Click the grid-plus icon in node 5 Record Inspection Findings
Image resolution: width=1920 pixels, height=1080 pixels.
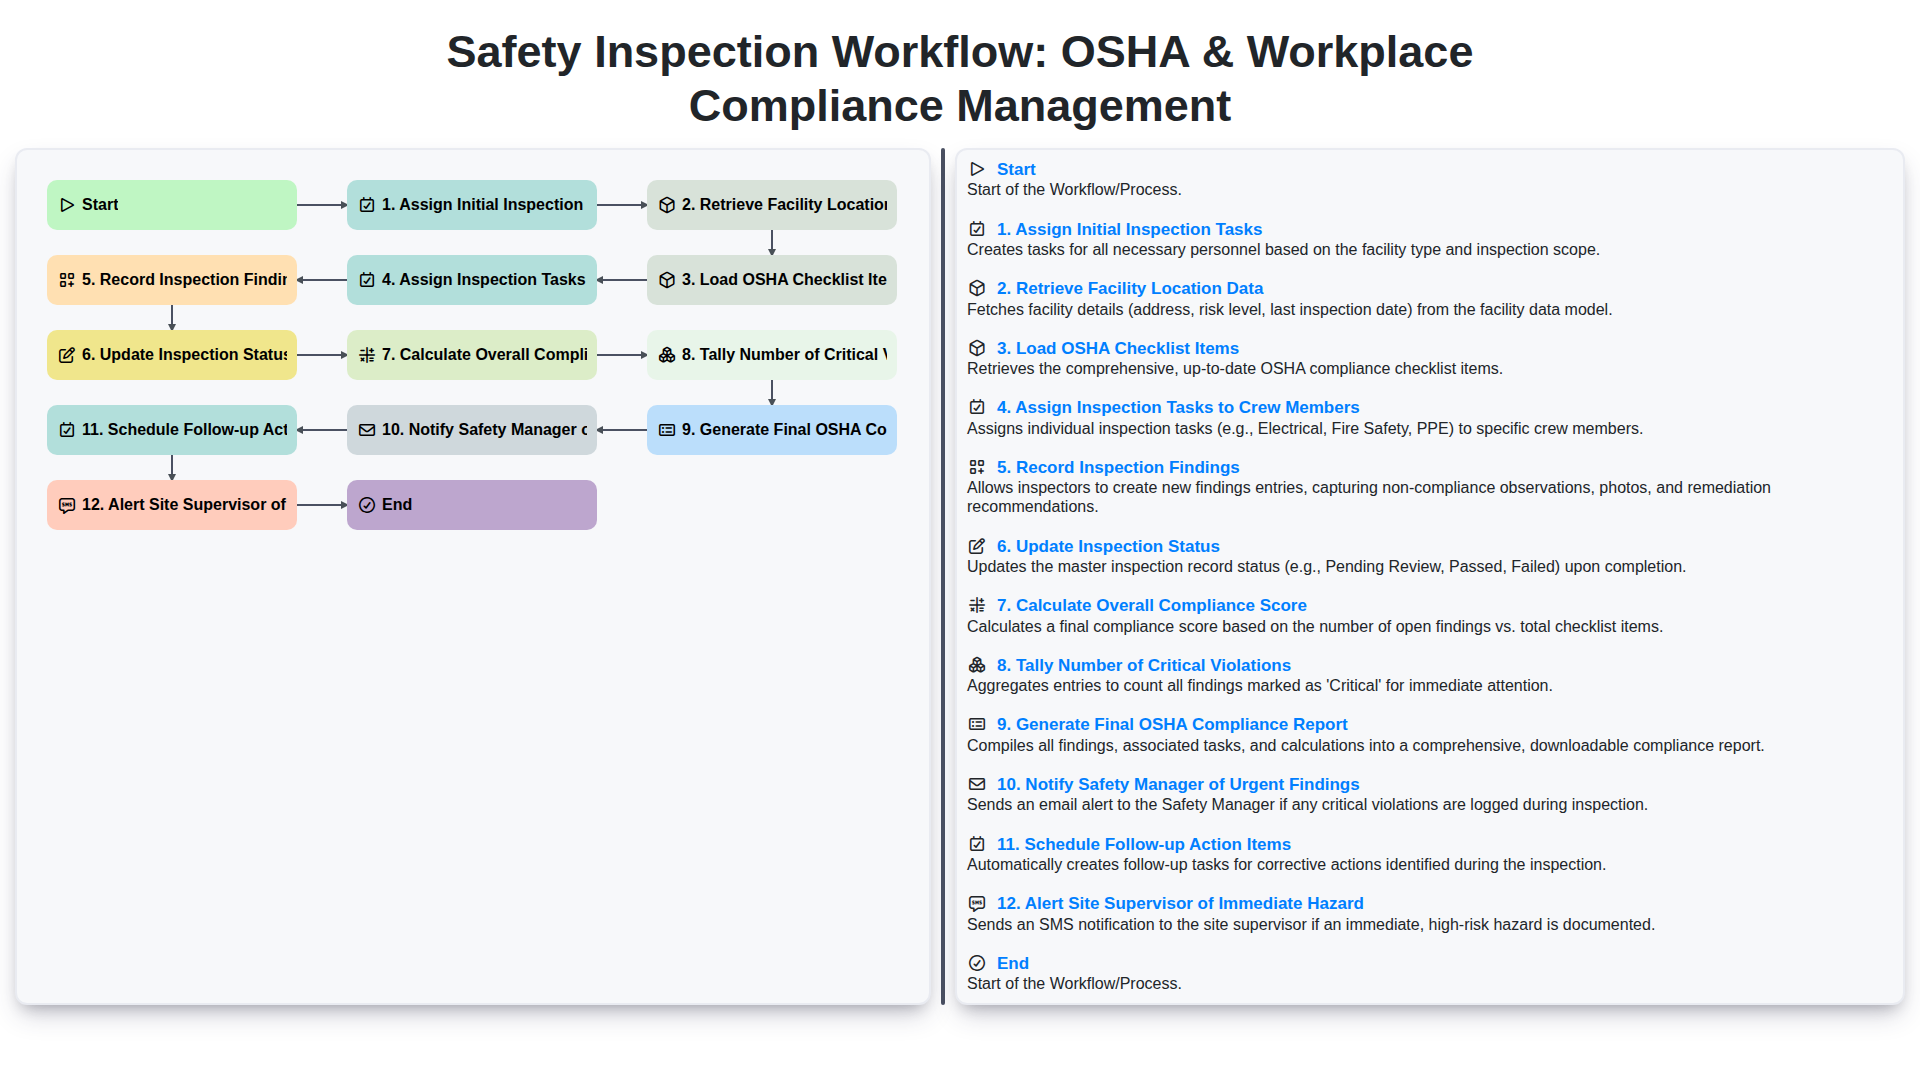tap(67, 280)
